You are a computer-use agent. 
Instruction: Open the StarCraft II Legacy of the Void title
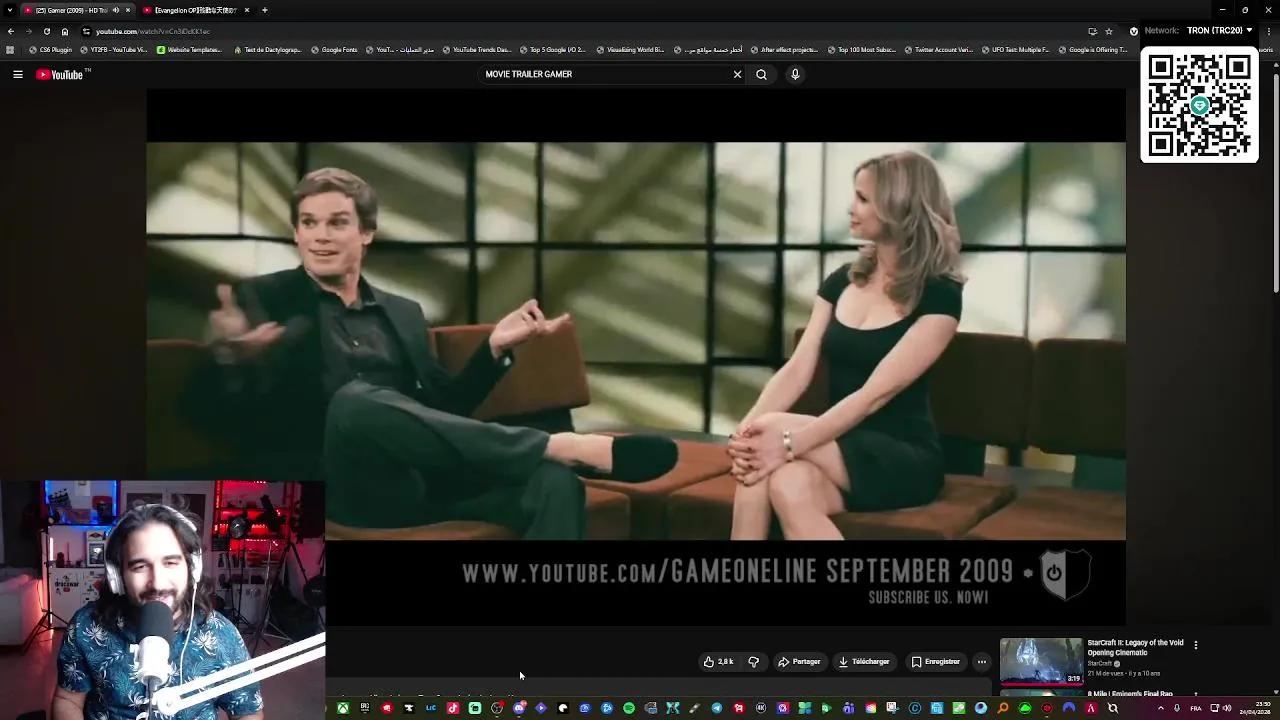[1135, 647]
